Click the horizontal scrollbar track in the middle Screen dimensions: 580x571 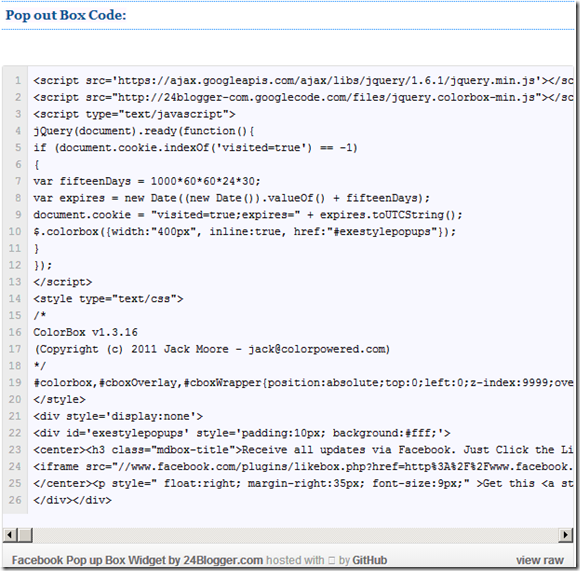(x=295, y=535)
